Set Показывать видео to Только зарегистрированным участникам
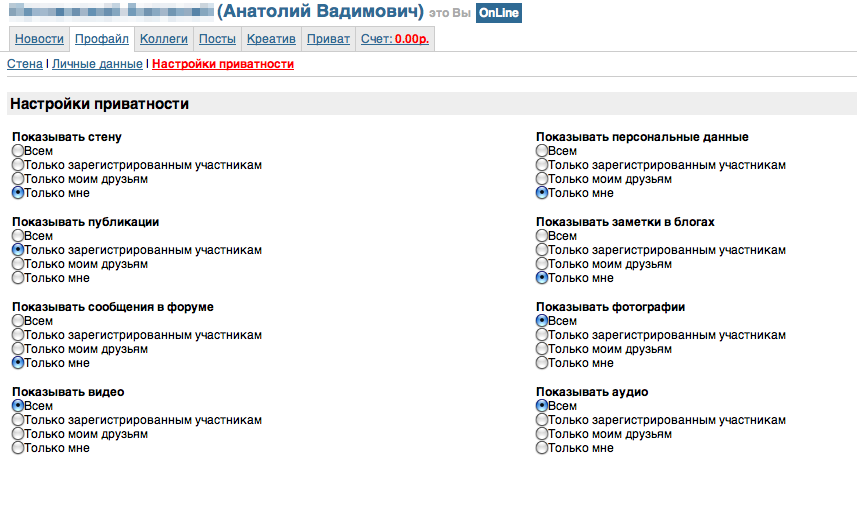Viewport: 857px width, 511px height. pyautogui.click(x=18, y=420)
